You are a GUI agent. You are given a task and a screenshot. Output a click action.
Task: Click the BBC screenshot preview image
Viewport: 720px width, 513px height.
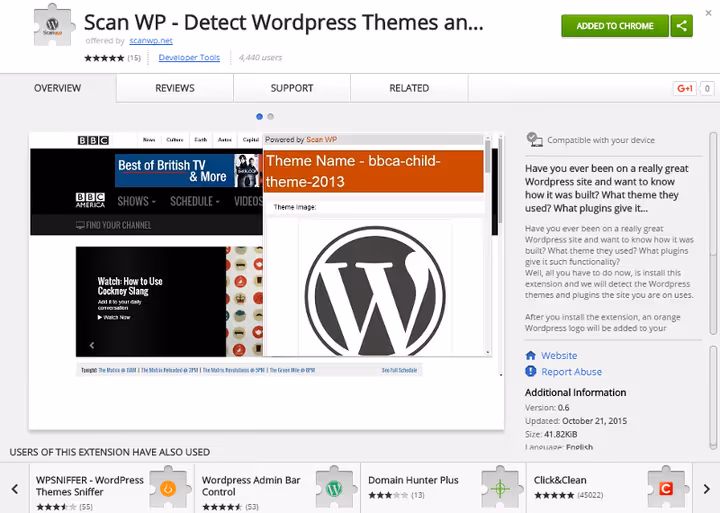pos(266,281)
